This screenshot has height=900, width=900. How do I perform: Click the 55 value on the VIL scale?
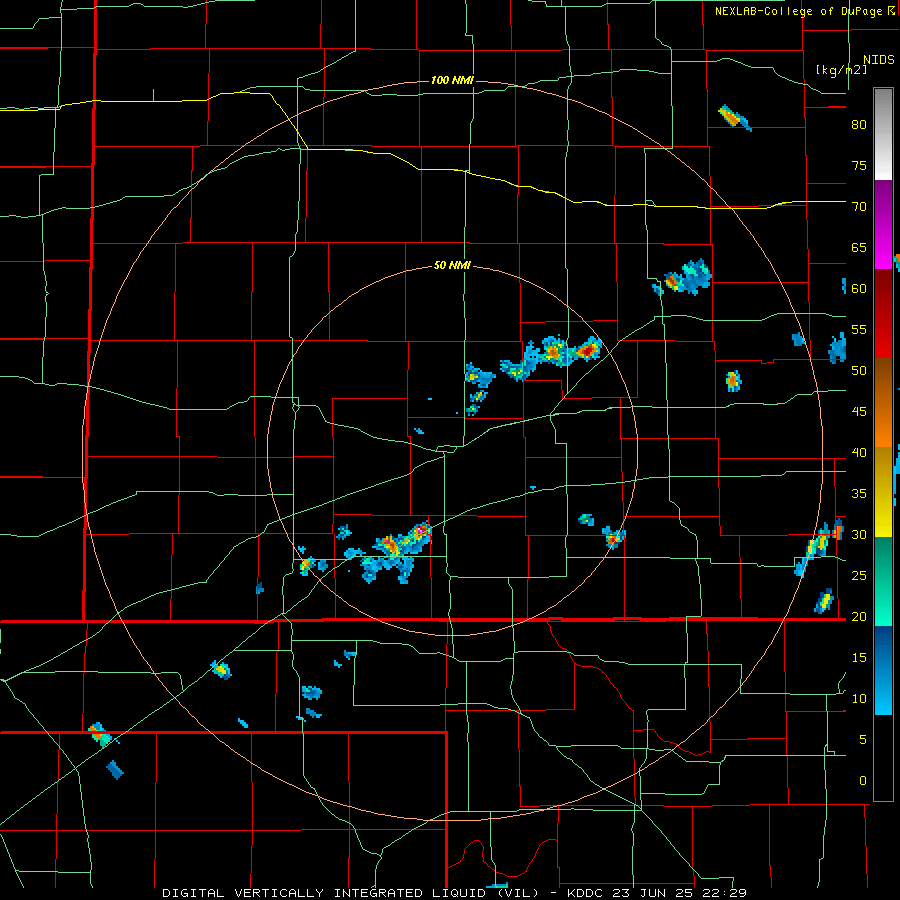[859, 329]
